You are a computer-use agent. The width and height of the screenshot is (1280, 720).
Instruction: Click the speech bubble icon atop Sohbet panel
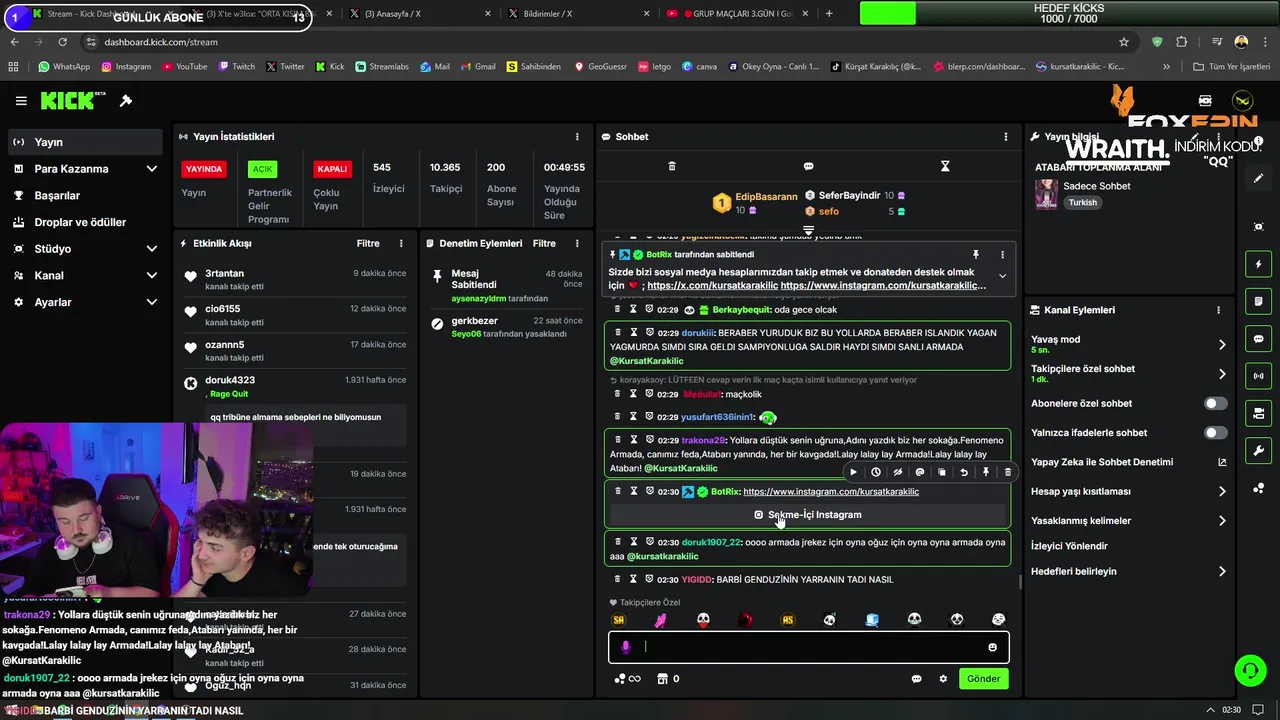pos(808,166)
